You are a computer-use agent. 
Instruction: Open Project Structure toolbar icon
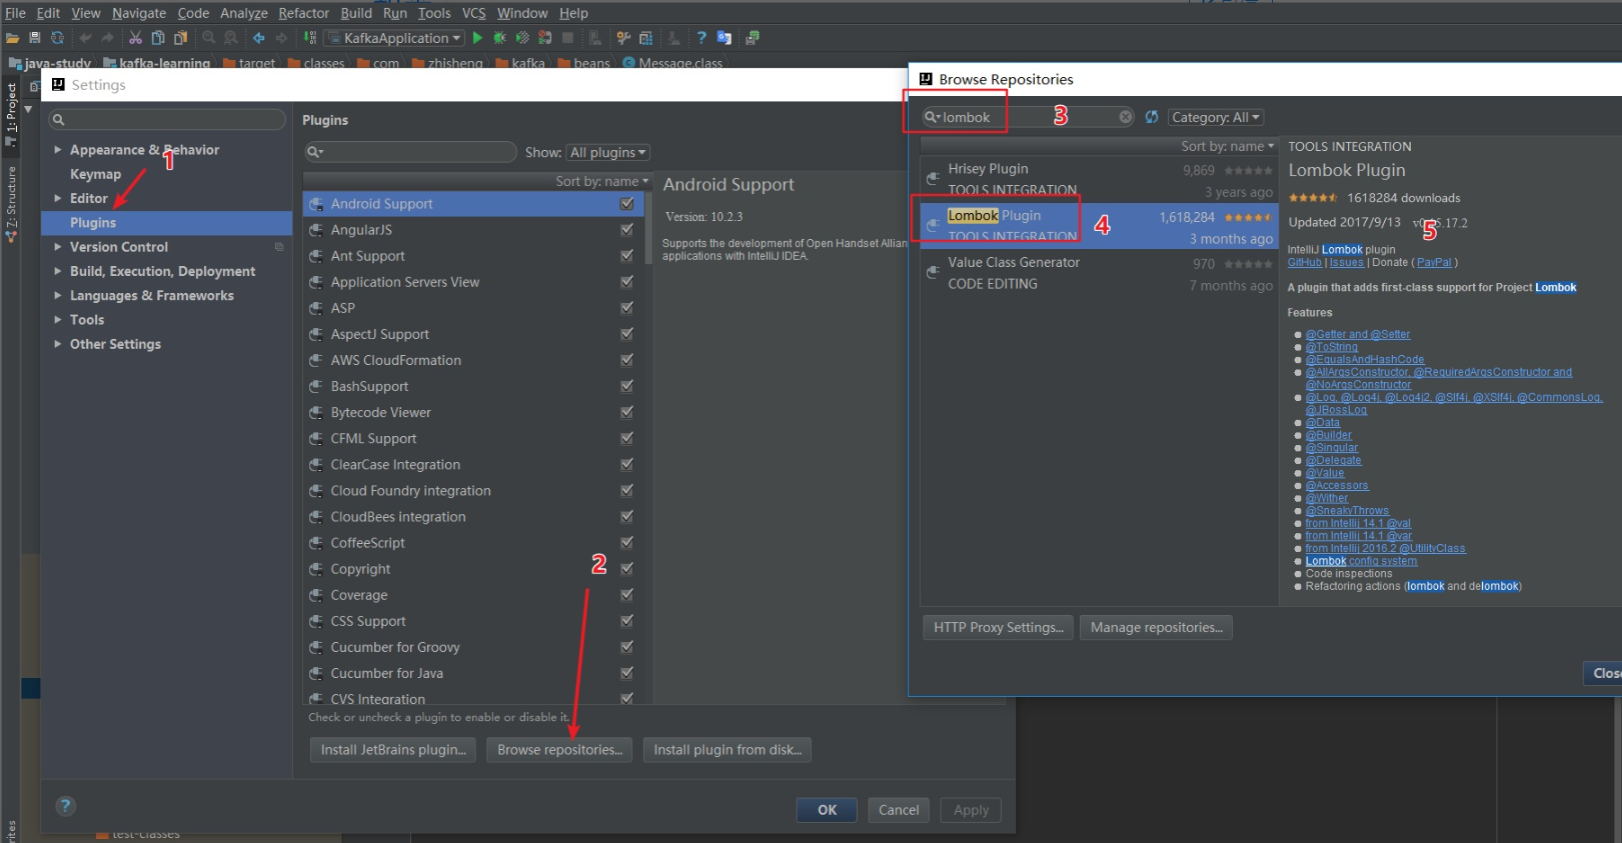pos(646,38)
